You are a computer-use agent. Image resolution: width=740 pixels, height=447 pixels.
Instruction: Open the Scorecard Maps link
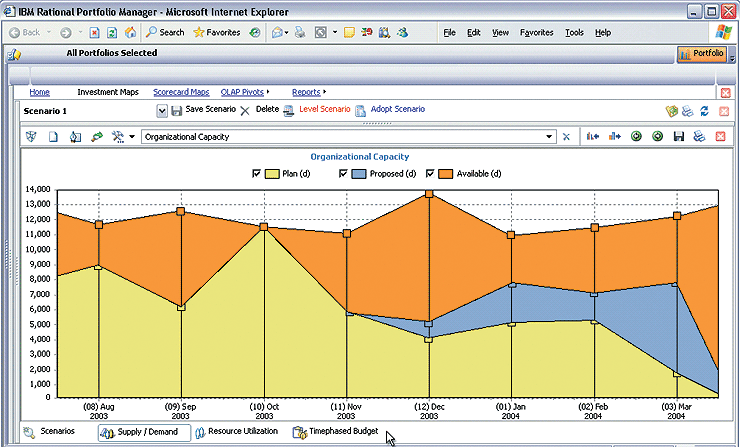[181, 92]
